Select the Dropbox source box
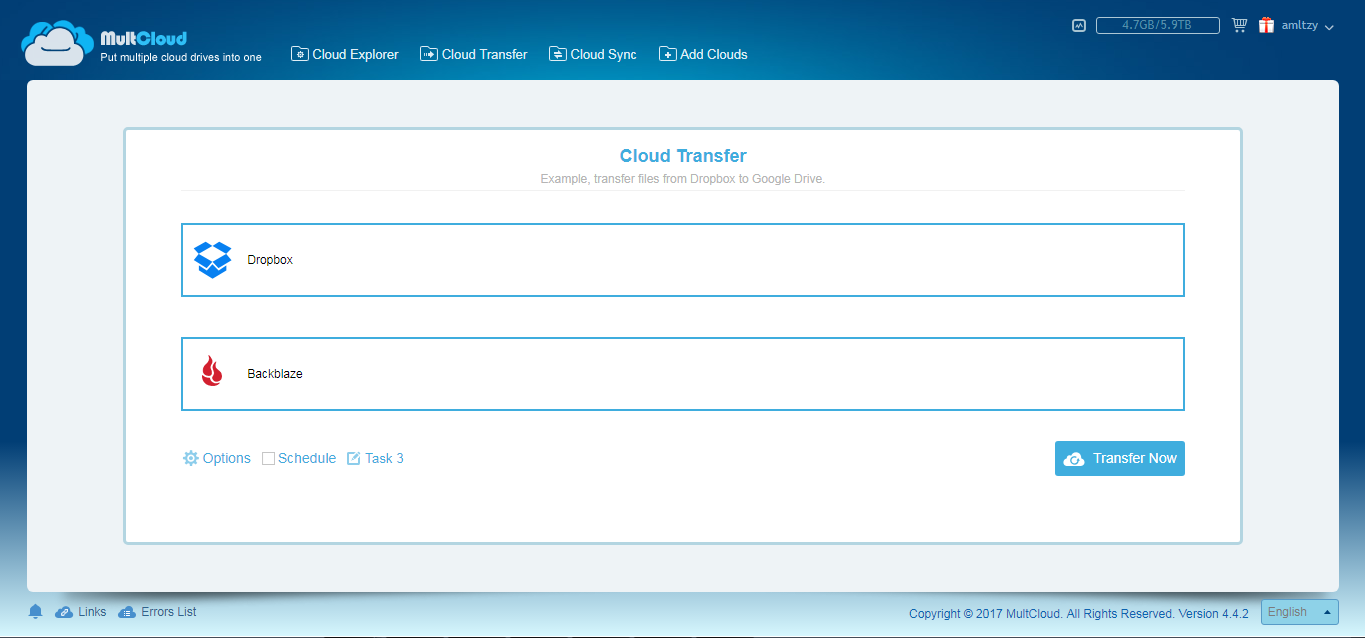 pyautogui.click(x=683, y=260)
